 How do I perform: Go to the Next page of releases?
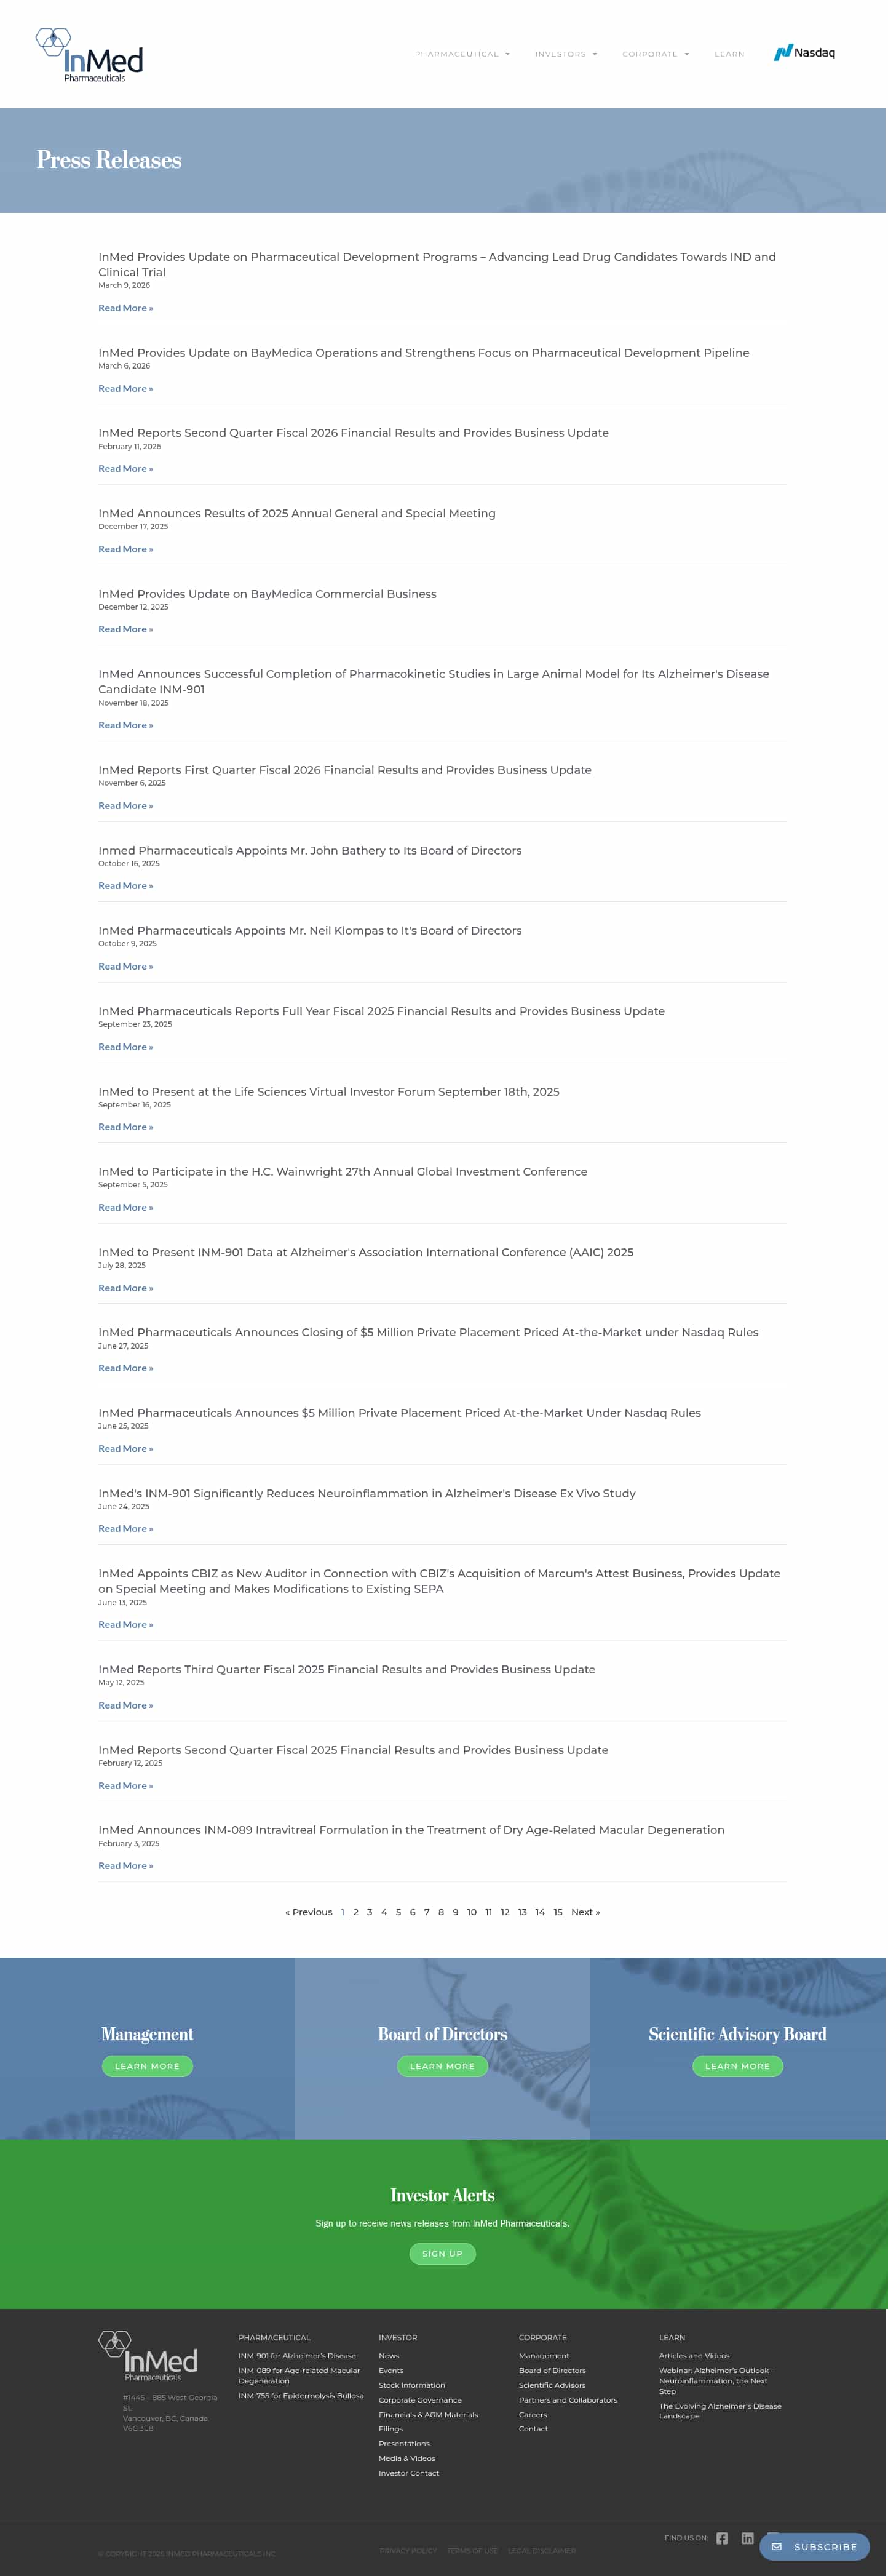(x=585, y=1911)
